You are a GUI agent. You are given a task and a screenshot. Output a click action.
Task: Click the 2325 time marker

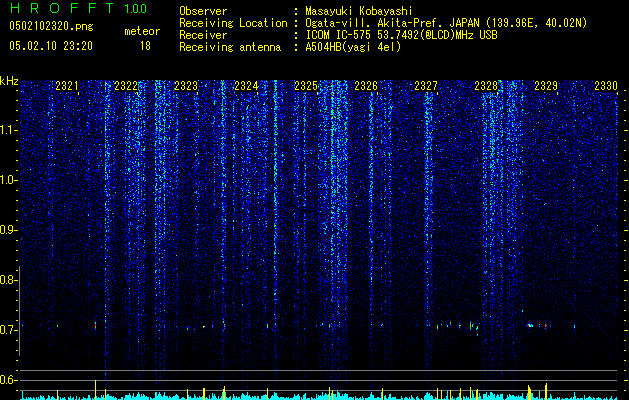click(x=306, y=86)
